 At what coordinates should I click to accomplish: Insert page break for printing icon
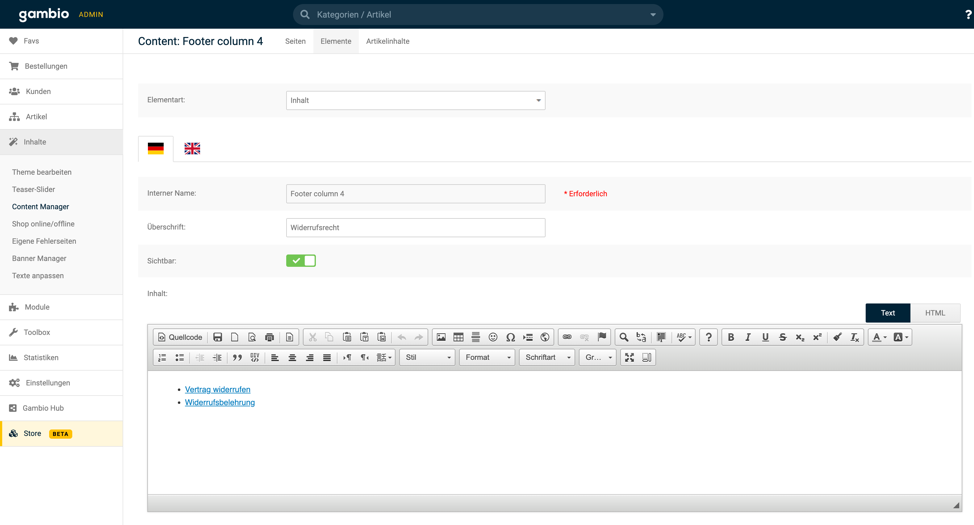528,337
